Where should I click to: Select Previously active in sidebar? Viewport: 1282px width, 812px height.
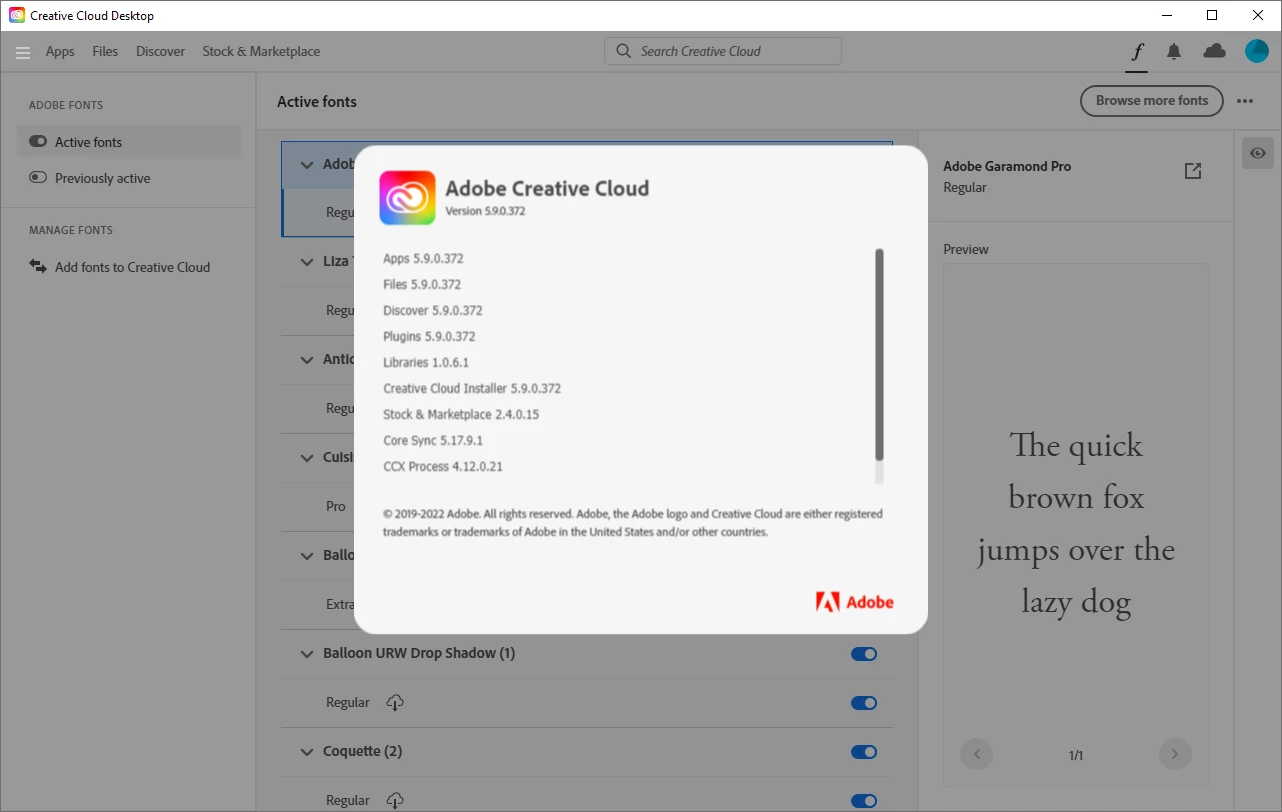(129, 178)
